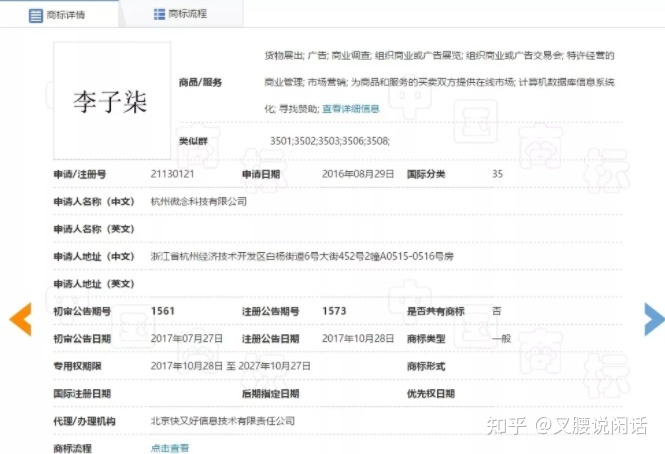Click the 申请人地址（英文） label
665x454 pixels.
click(x=94, y=284)
